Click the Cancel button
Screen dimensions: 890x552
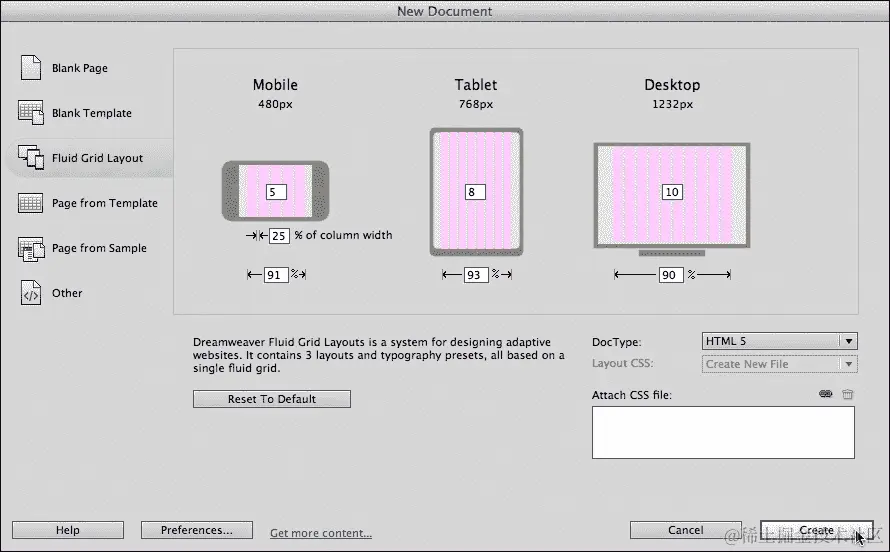click(x=685, y=530)
